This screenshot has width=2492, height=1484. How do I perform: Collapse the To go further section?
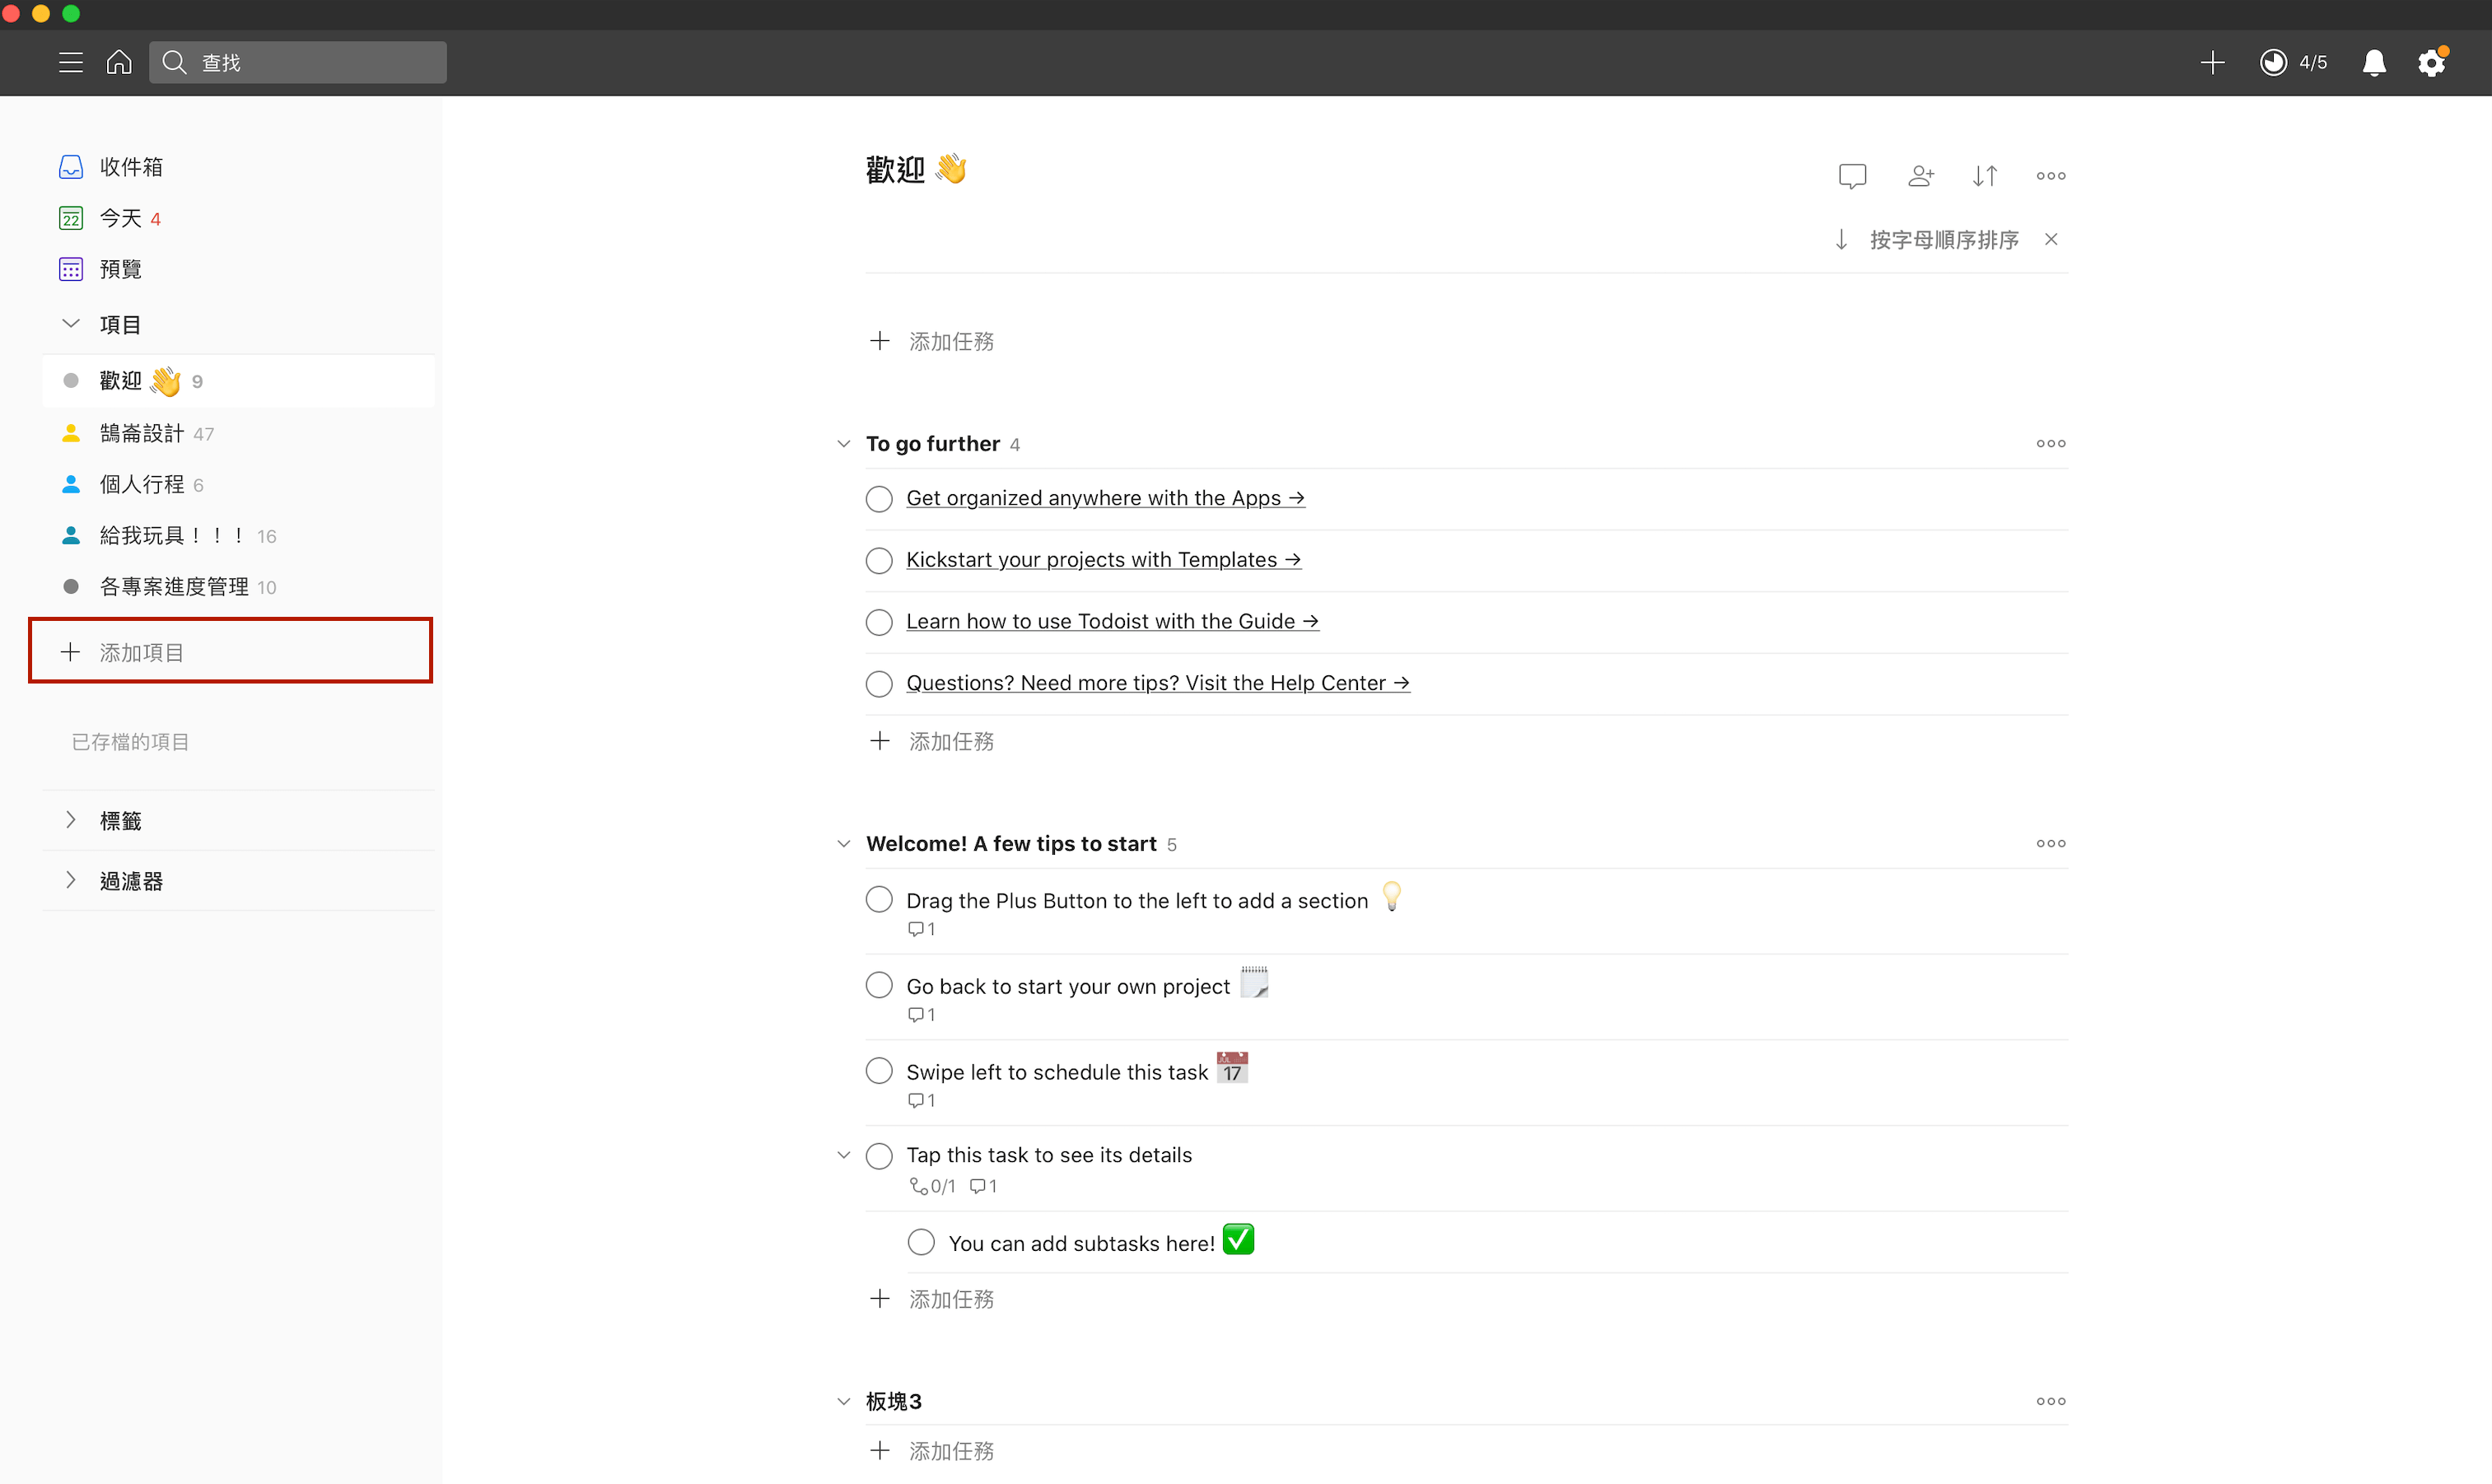tap(844, 443)
